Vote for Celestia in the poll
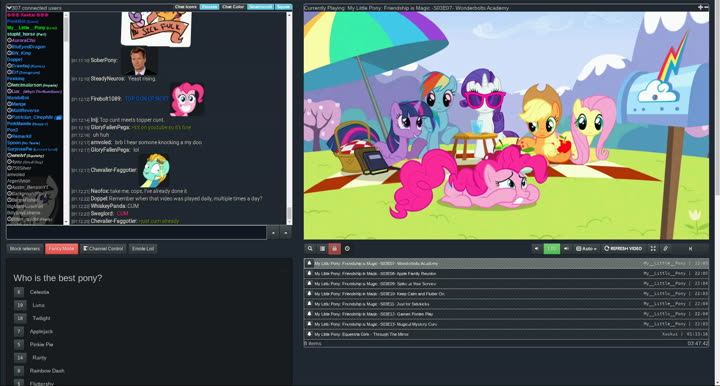 click(19, 292)
